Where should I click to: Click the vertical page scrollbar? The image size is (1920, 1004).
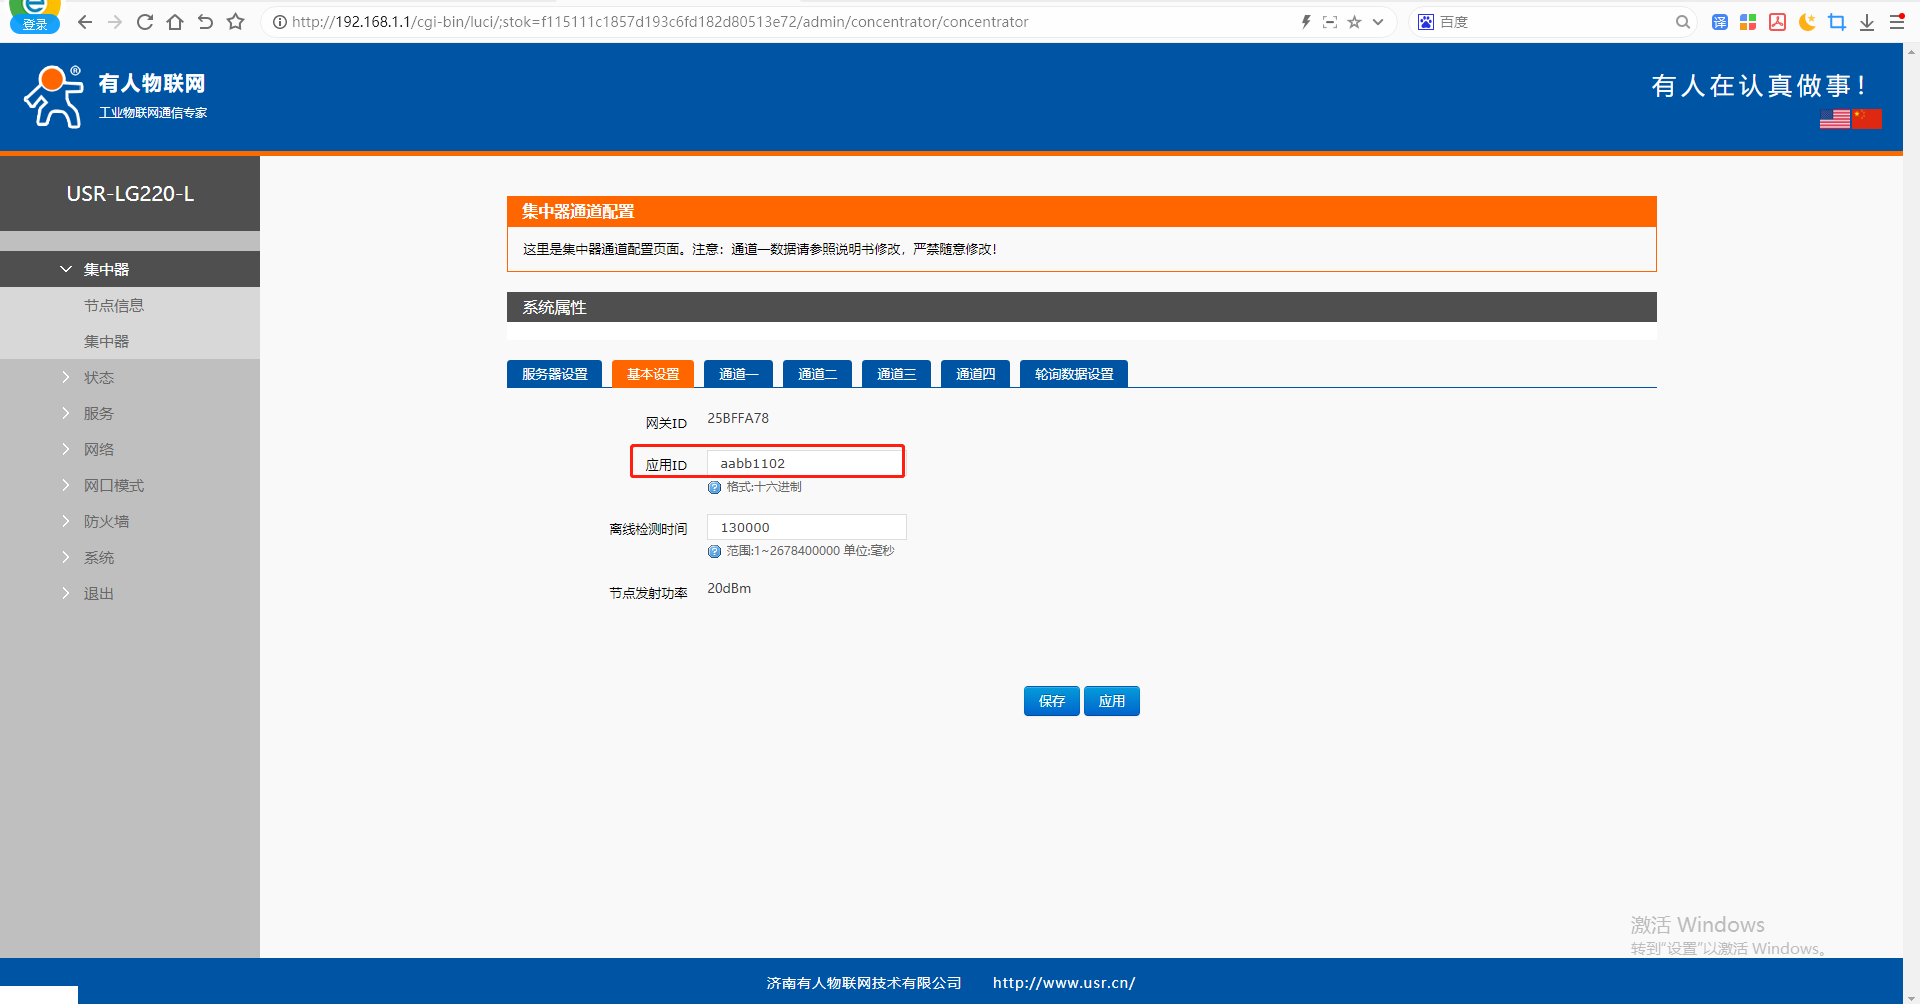pos(1911,523)
